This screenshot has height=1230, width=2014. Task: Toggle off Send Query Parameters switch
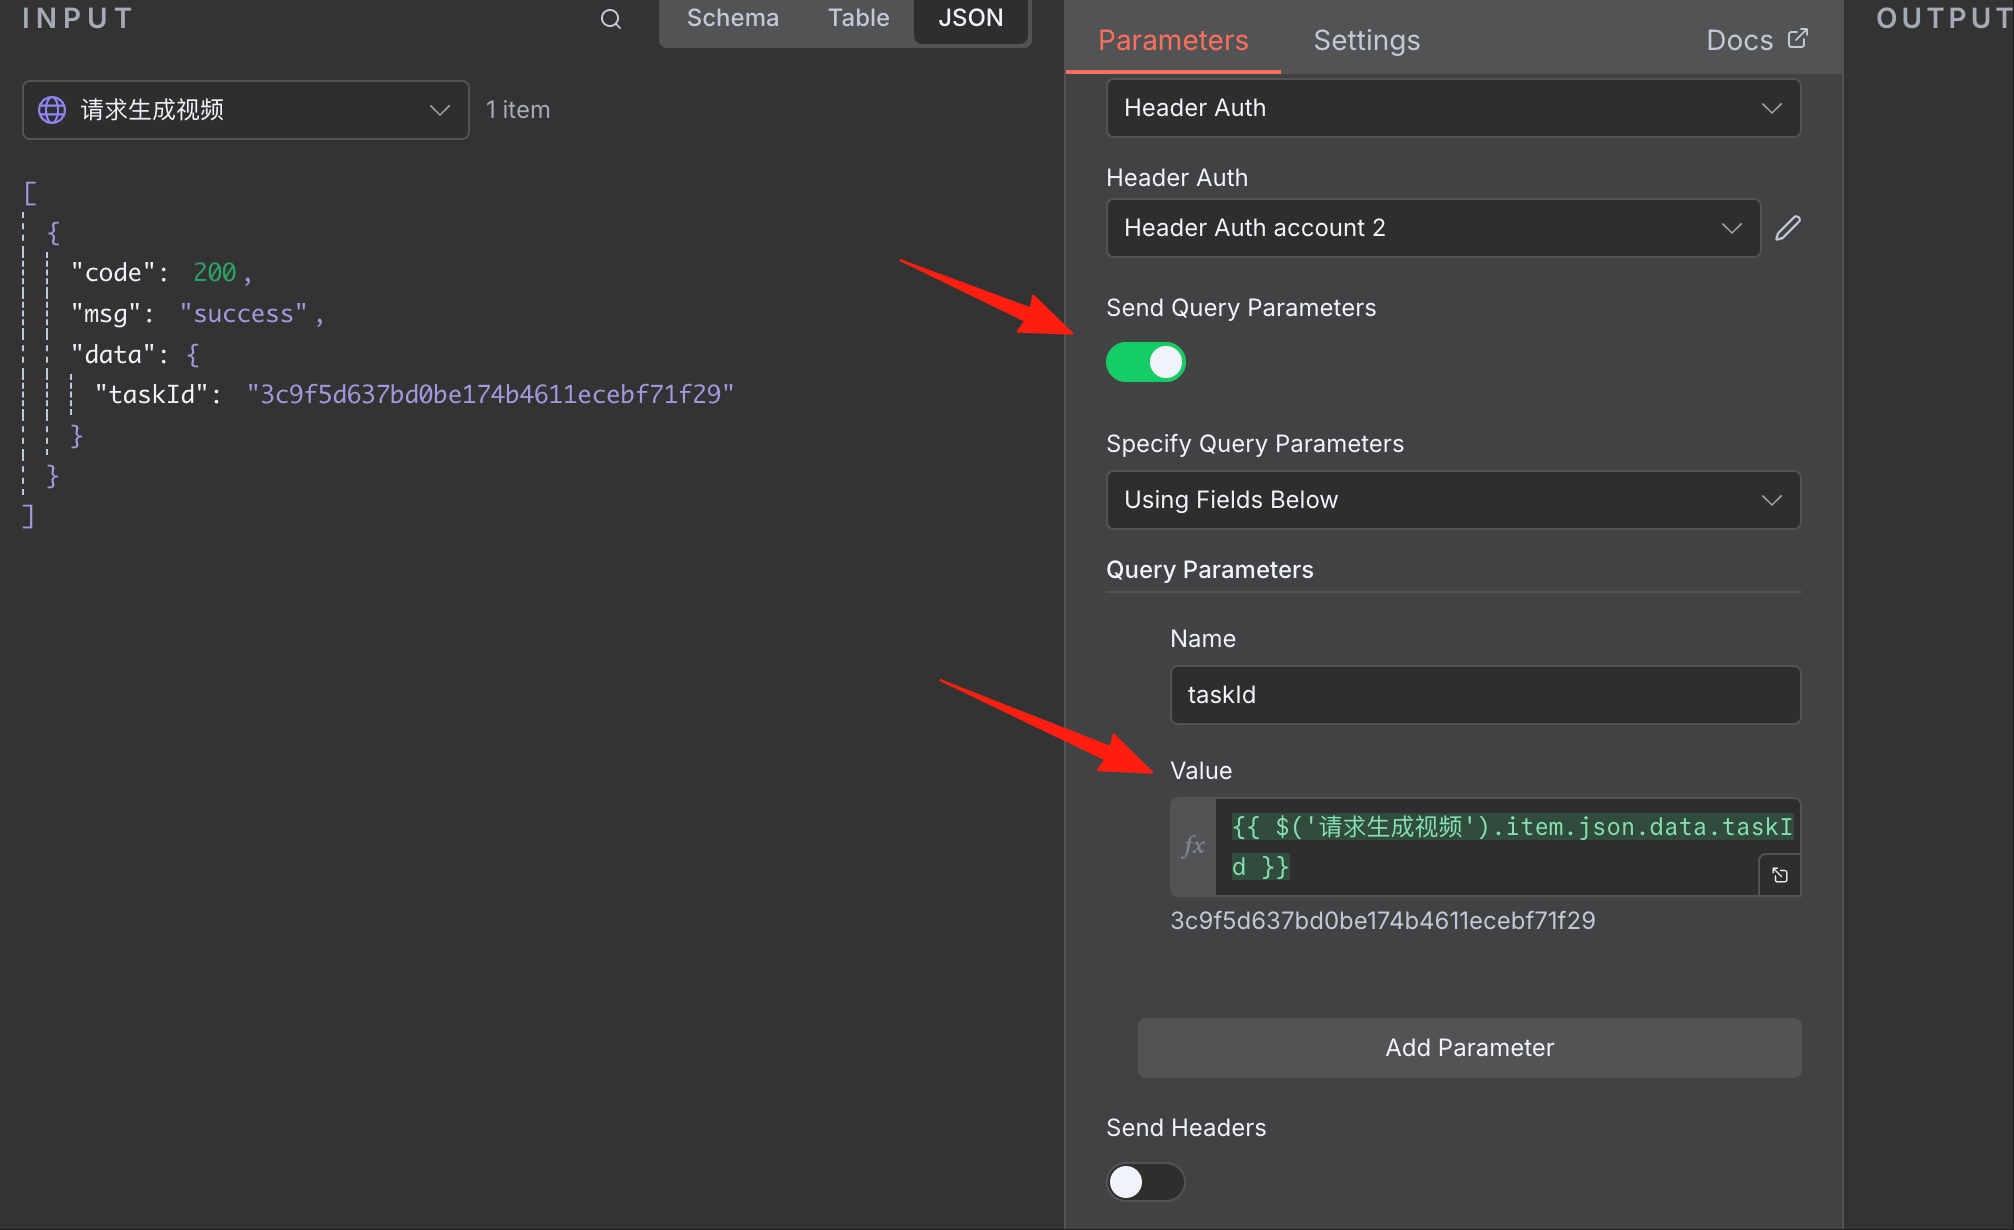click(x=1146, y=362)
